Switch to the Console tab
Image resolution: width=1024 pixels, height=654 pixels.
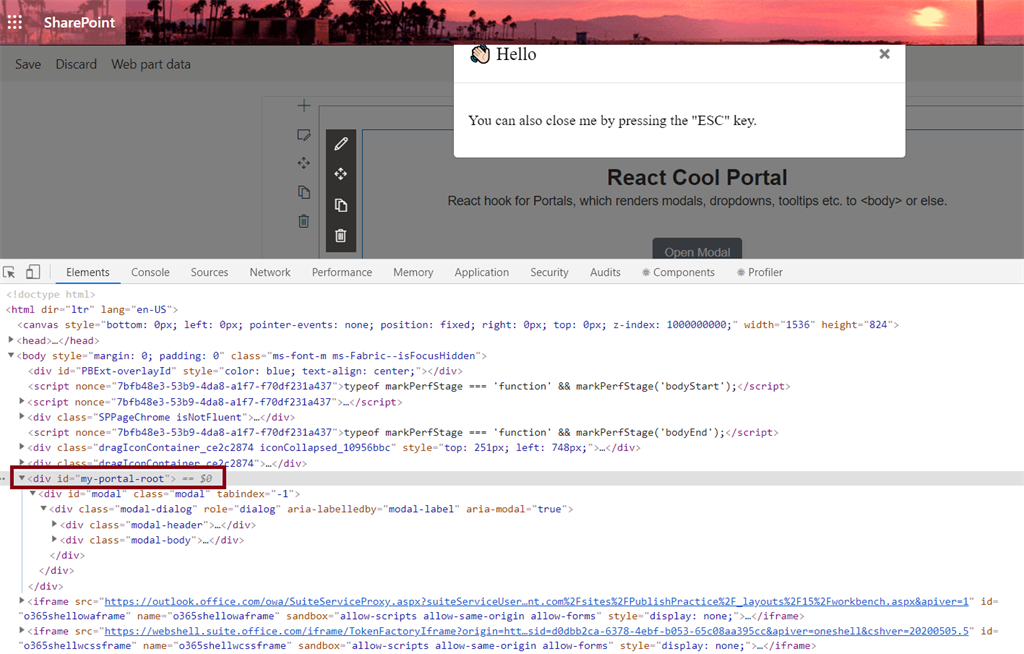[150, 272]
